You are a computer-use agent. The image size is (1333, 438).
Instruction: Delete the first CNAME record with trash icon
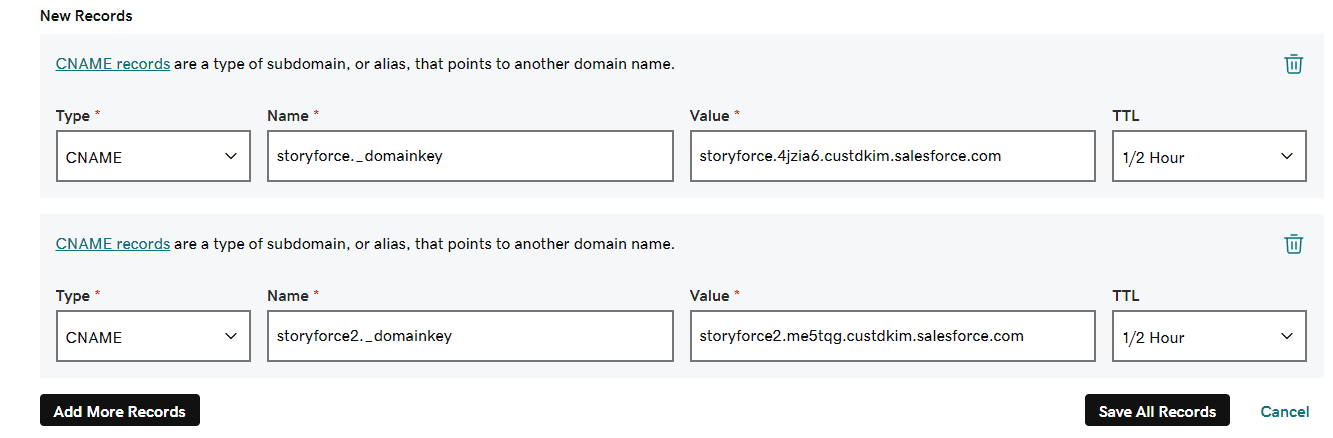(1293, 64)
